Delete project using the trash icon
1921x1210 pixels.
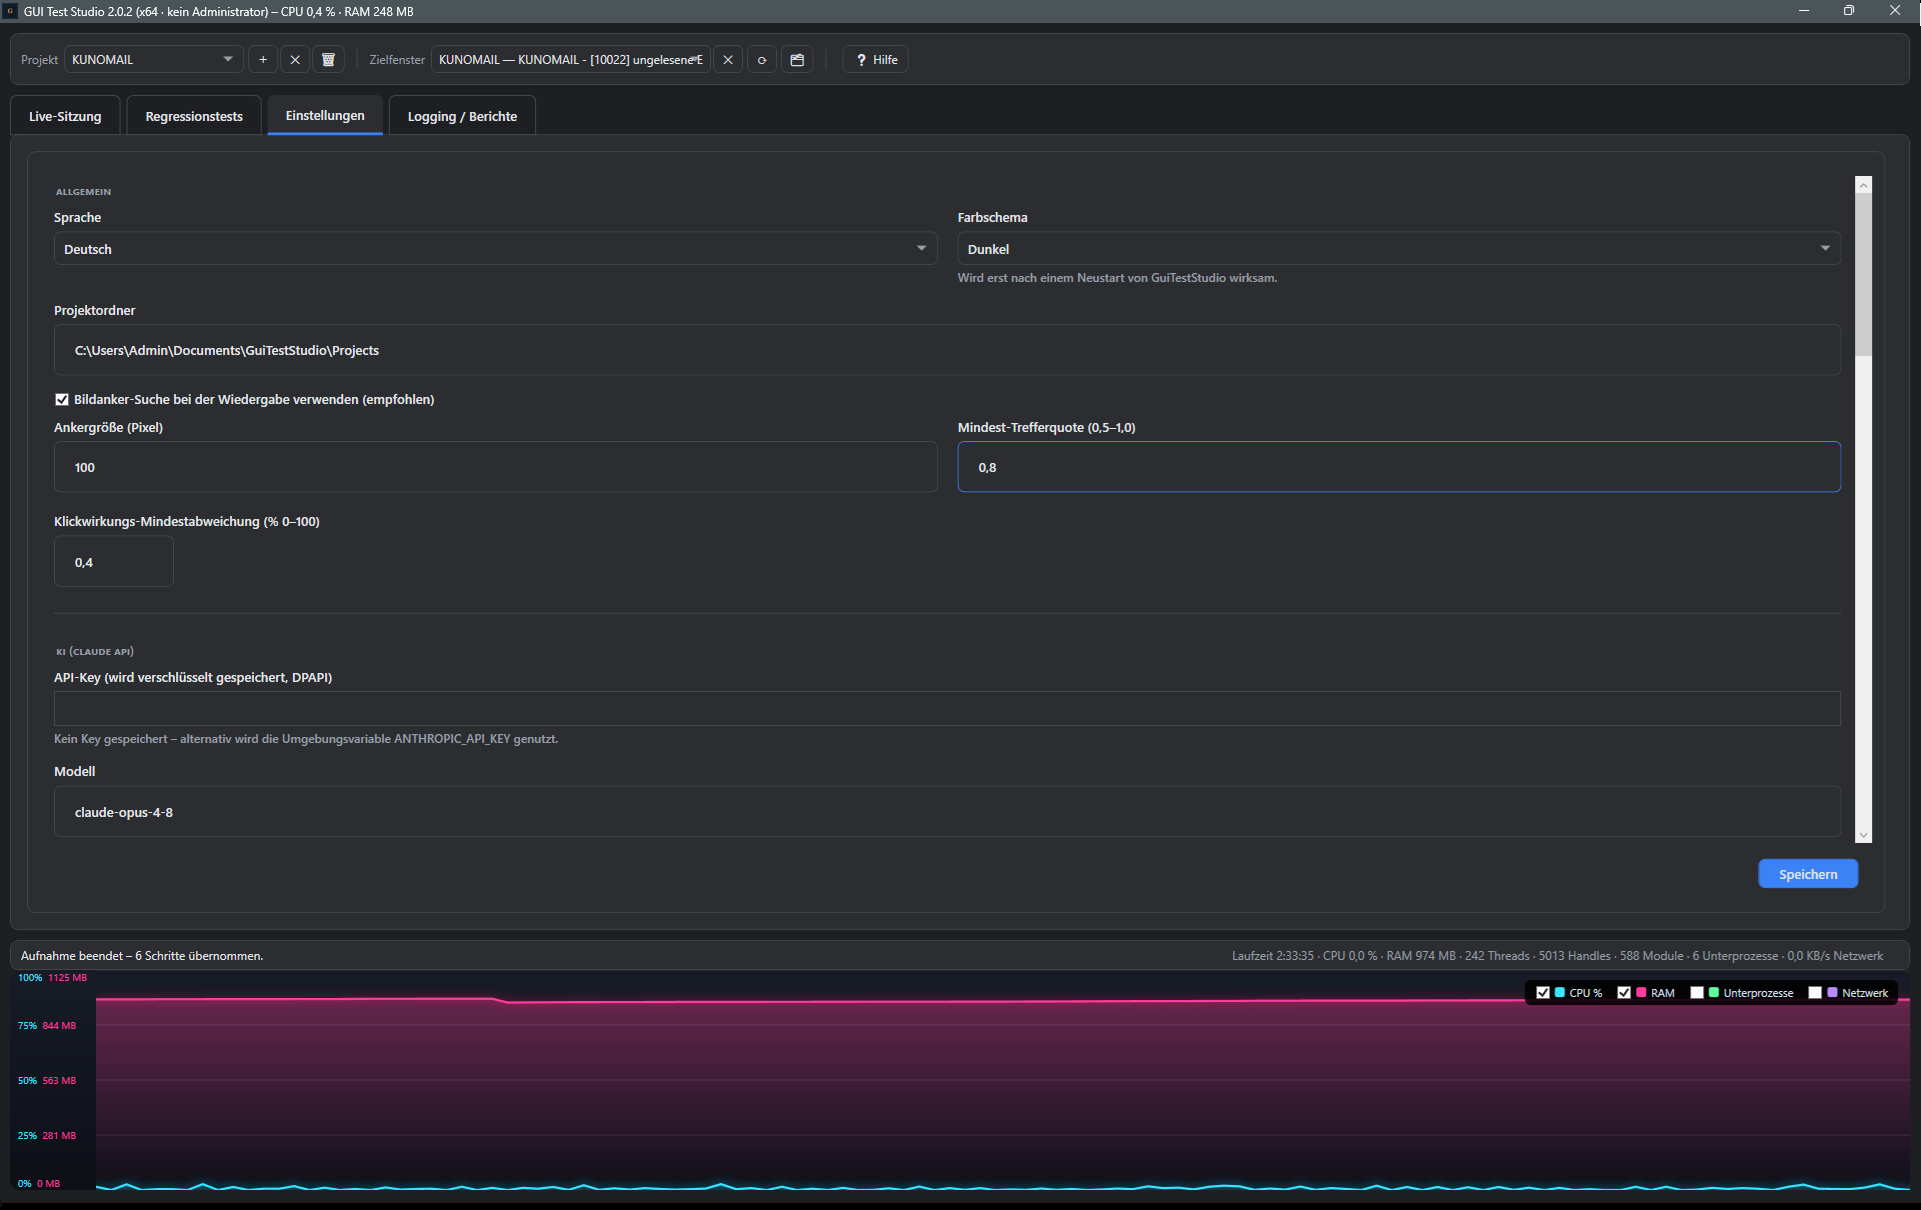tap(328, 60)
